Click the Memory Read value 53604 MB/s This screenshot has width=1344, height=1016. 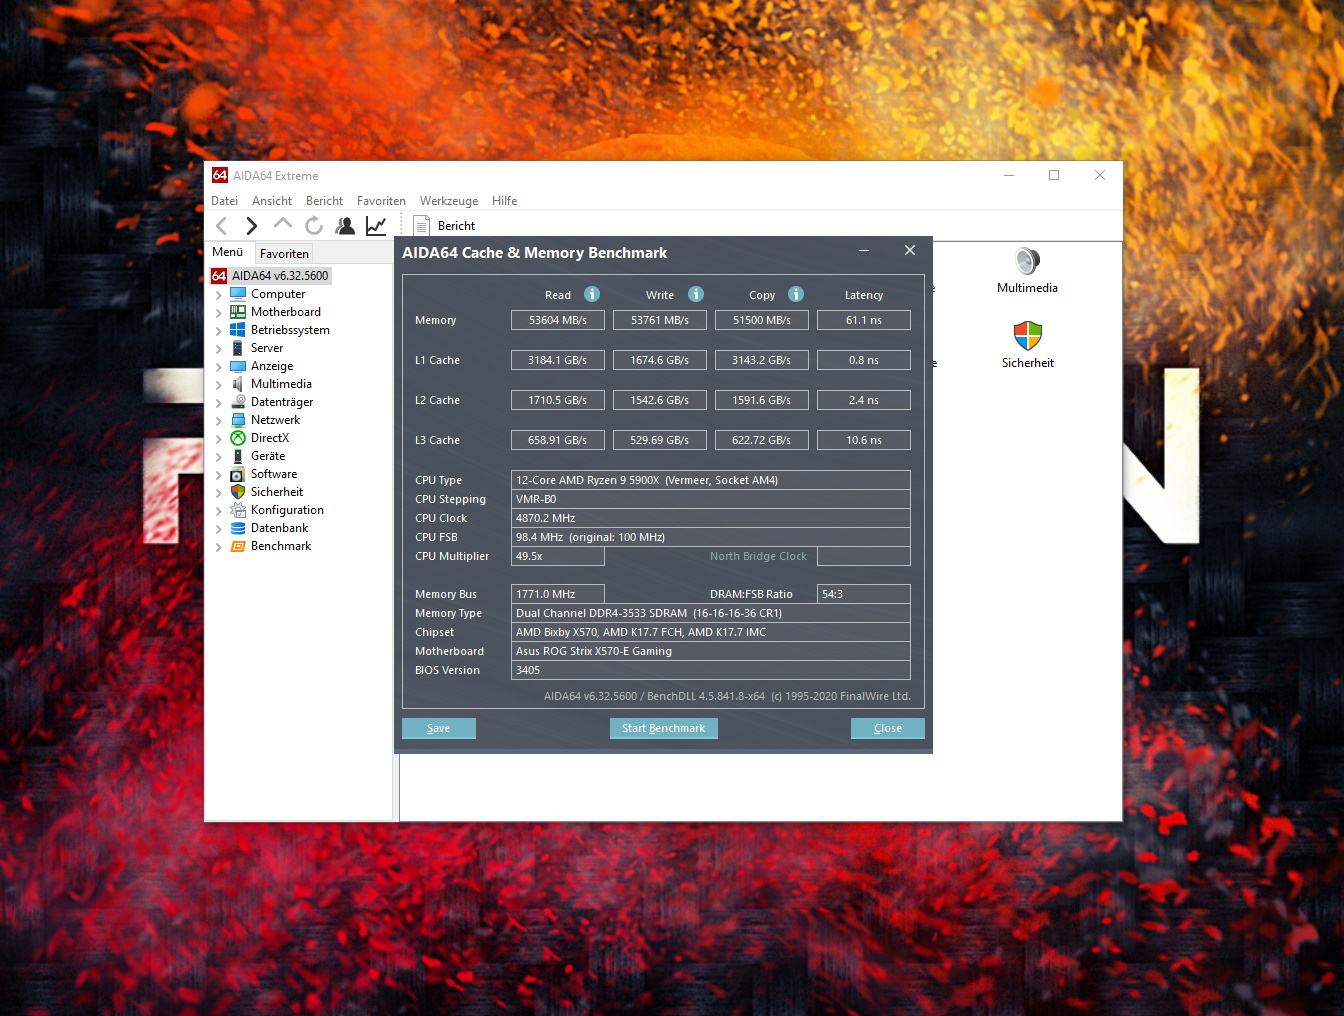click(x=558, y=320)
